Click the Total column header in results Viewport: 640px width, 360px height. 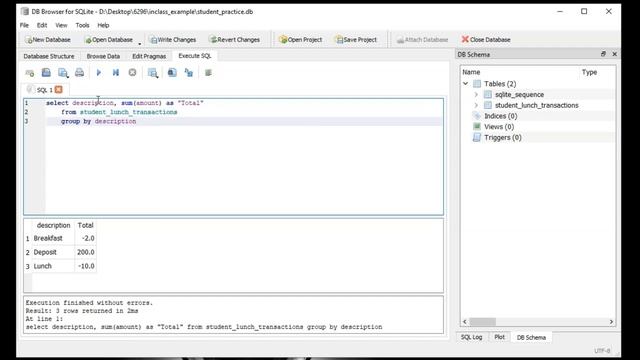click(86, 225)
